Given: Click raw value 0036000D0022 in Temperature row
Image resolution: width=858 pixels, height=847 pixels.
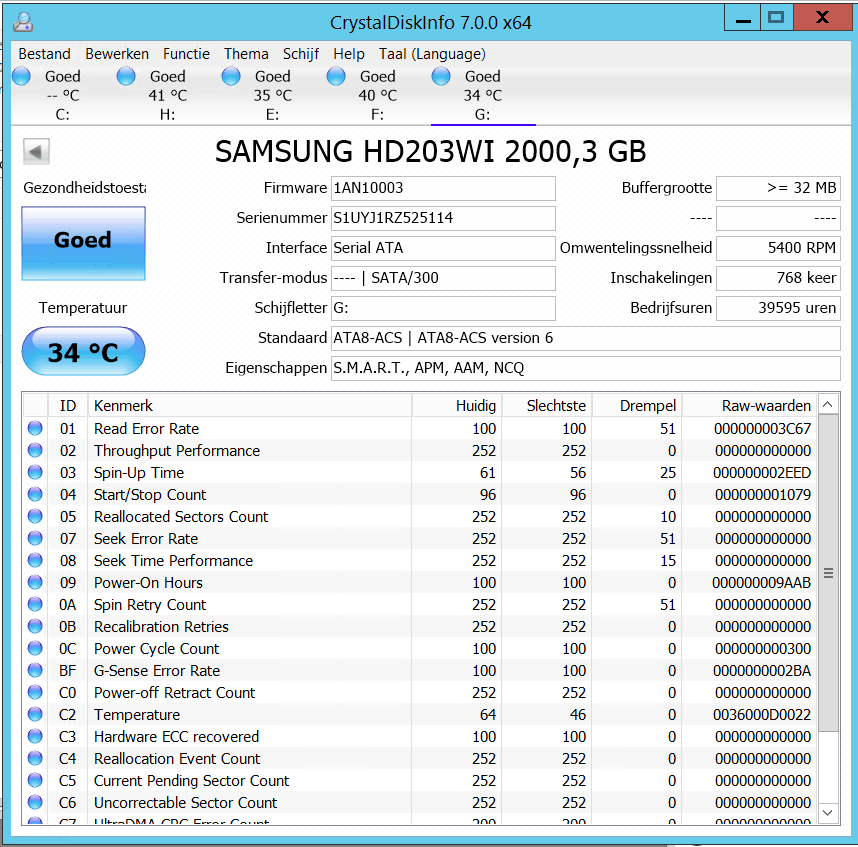Looking at the screenshot, I should tap(762, 715).
